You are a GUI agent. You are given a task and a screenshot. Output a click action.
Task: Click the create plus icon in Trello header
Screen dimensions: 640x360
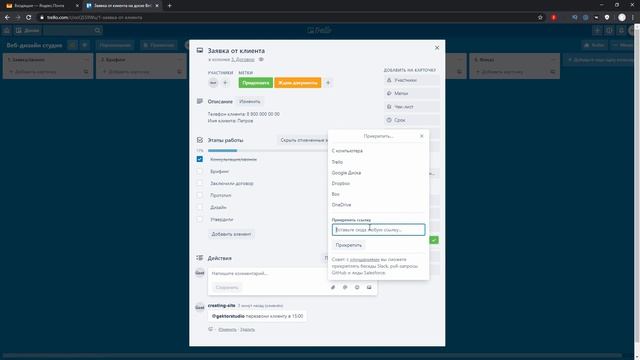coord(597,30)
